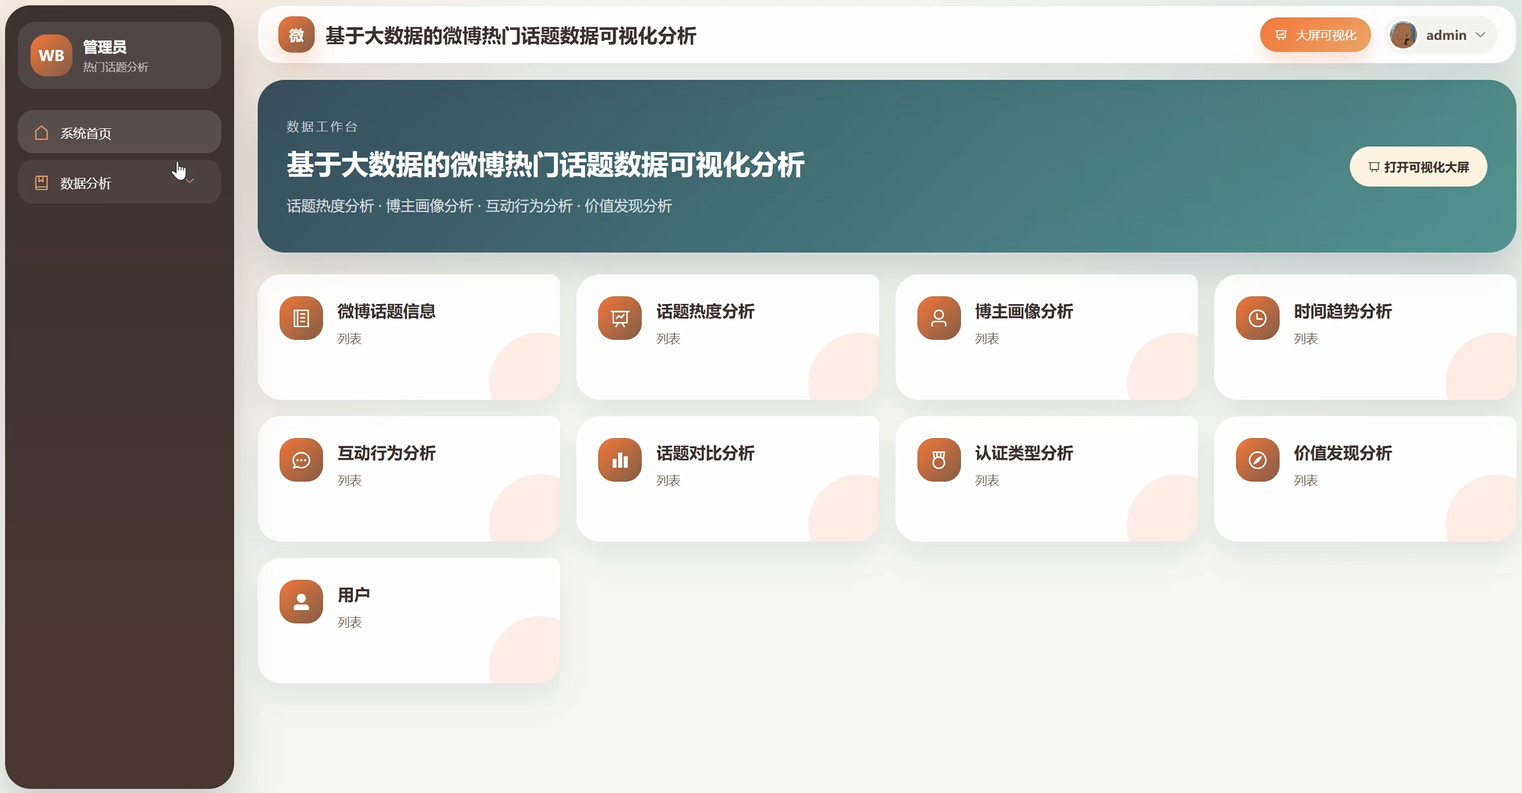
Task: Click the 打开可视化大屏 button
Action: [1418, 167]
